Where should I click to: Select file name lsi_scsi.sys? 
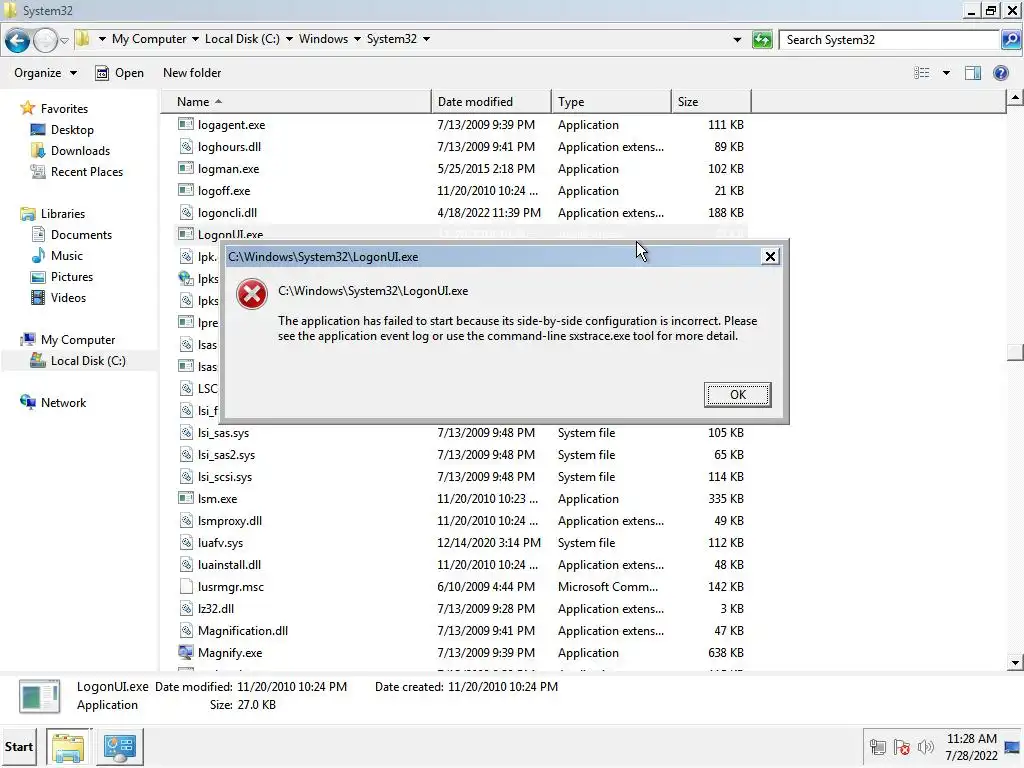tap(225, 477)
